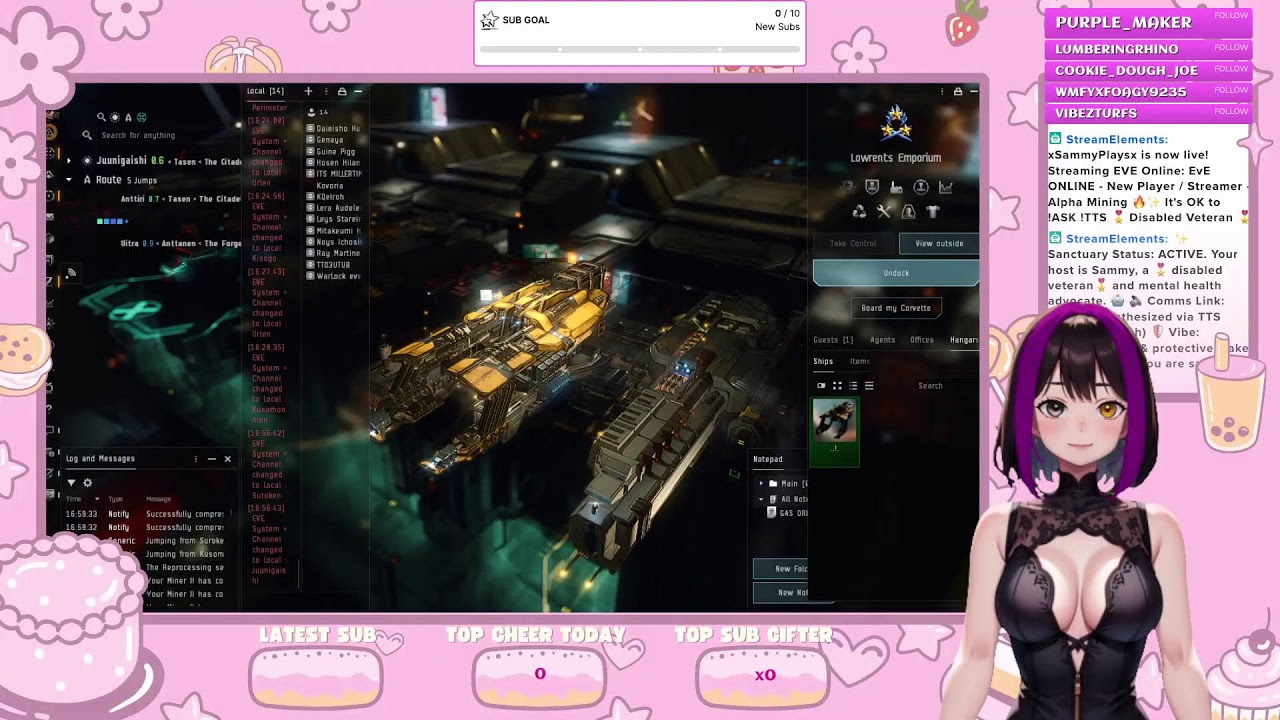Click the Sub Goal progress bar
Screen dimensions: 1280x720
coord(640,49)
